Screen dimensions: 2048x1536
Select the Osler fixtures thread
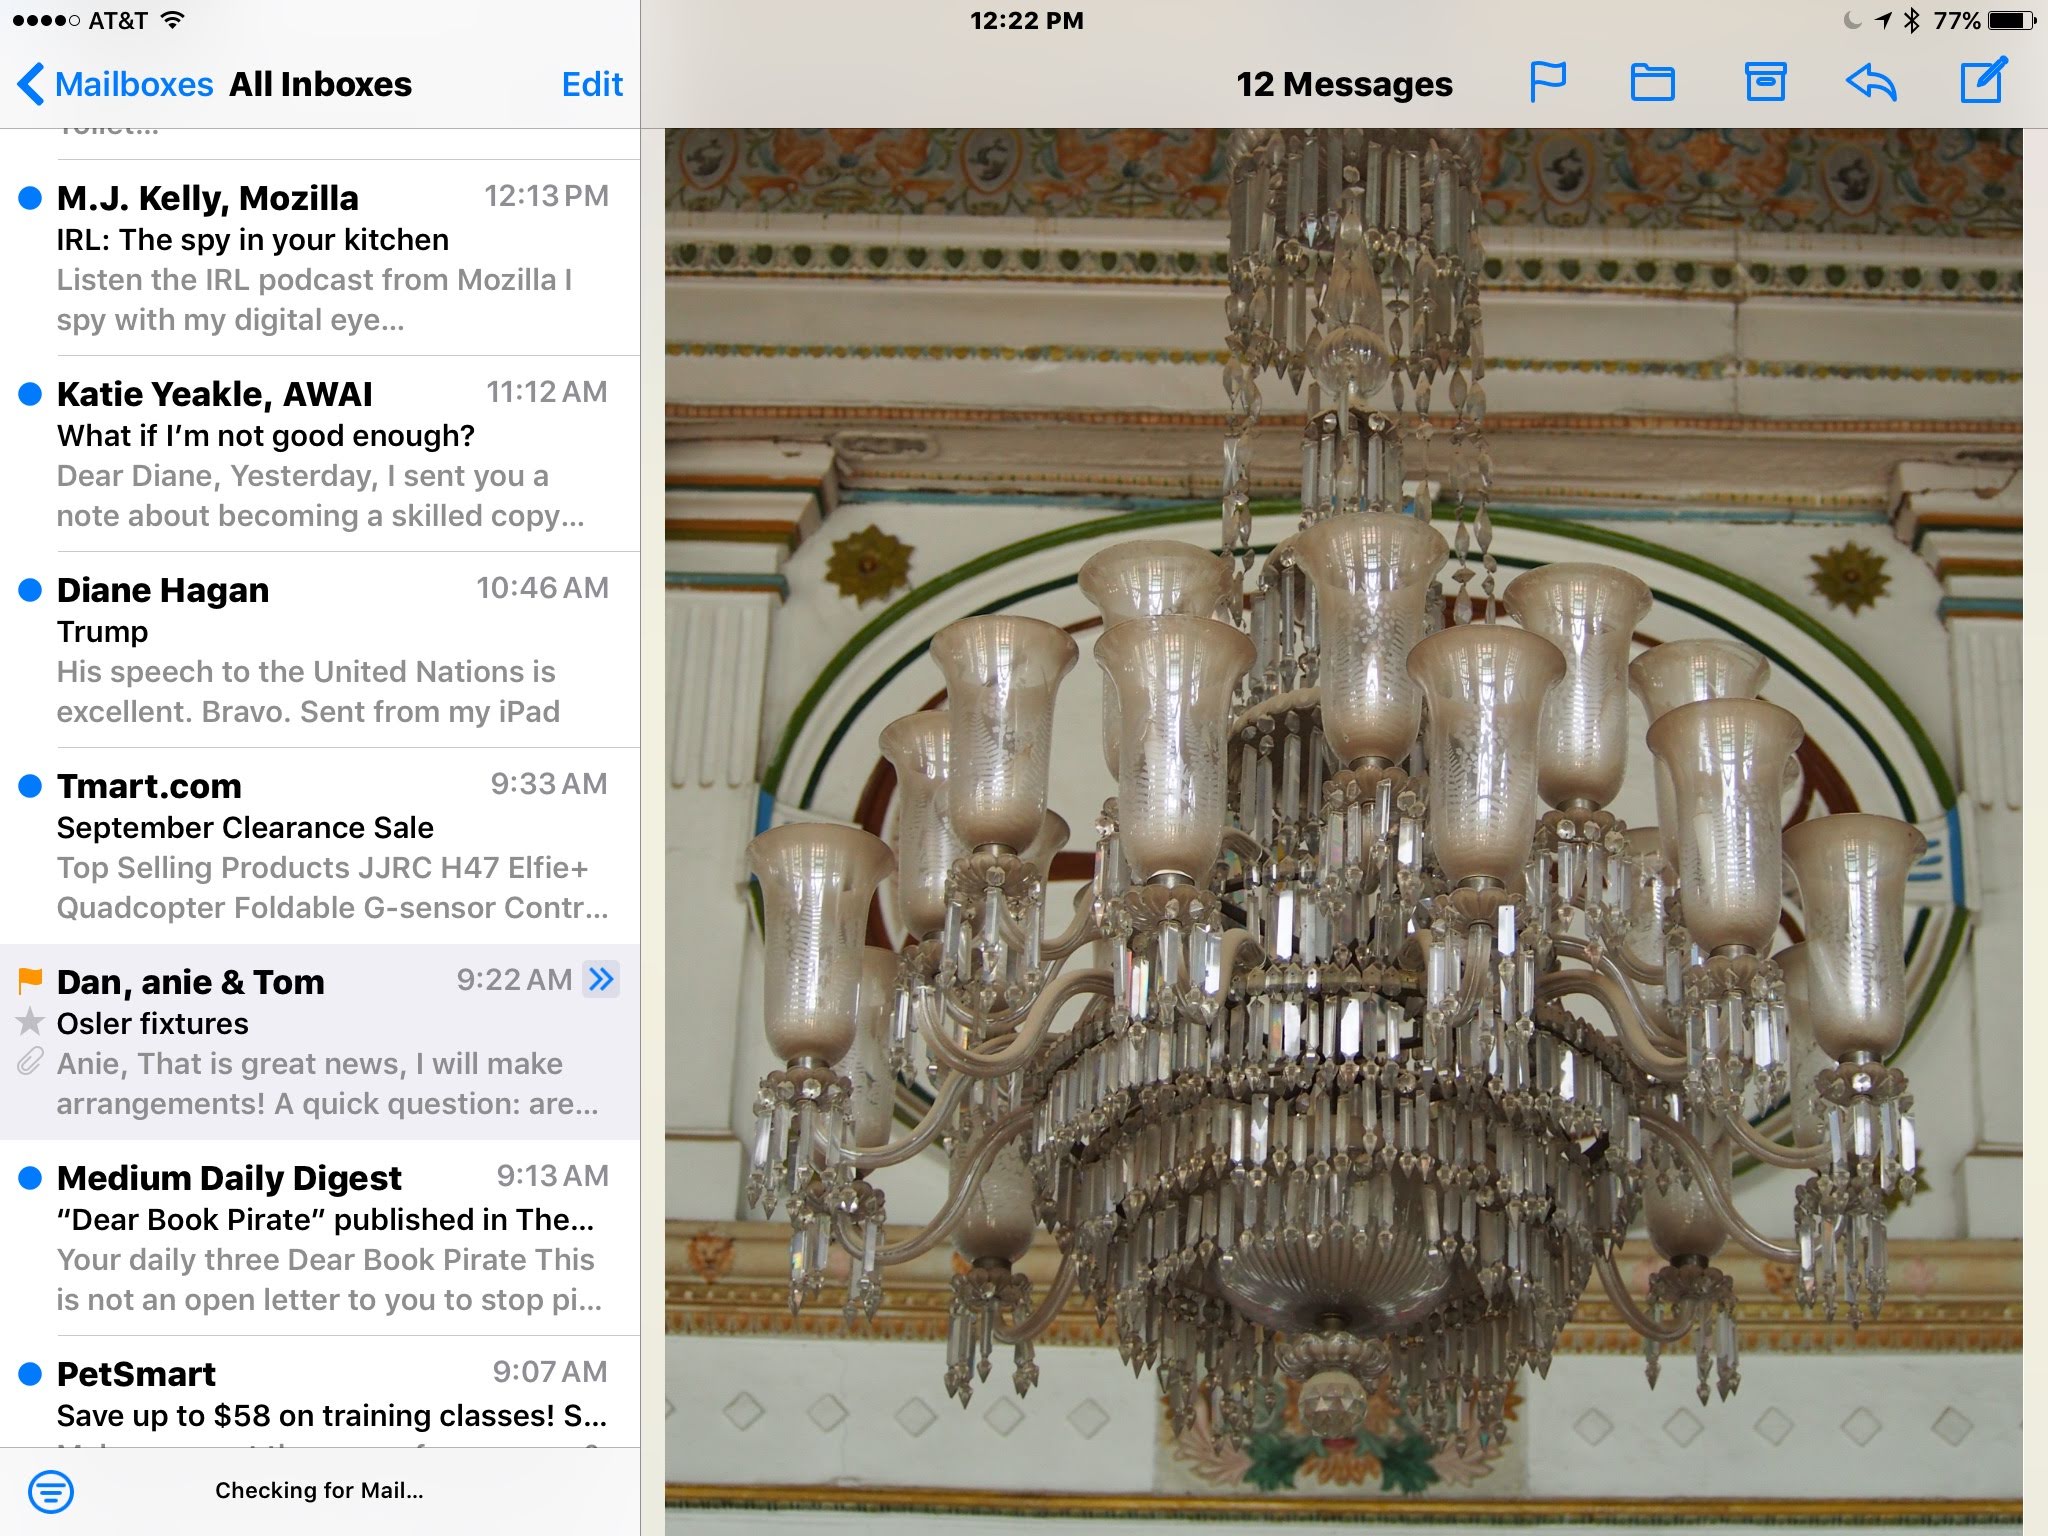[320, 1041]
